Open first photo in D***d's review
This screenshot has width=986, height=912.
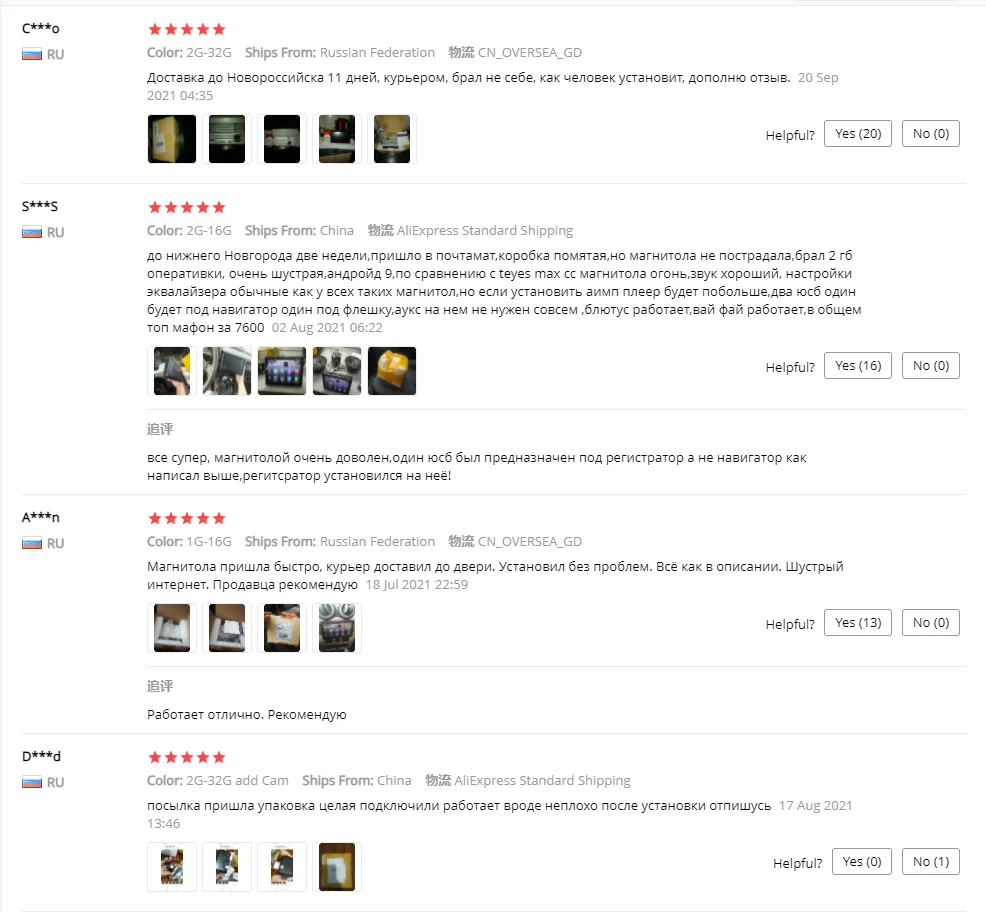[172, 867]
